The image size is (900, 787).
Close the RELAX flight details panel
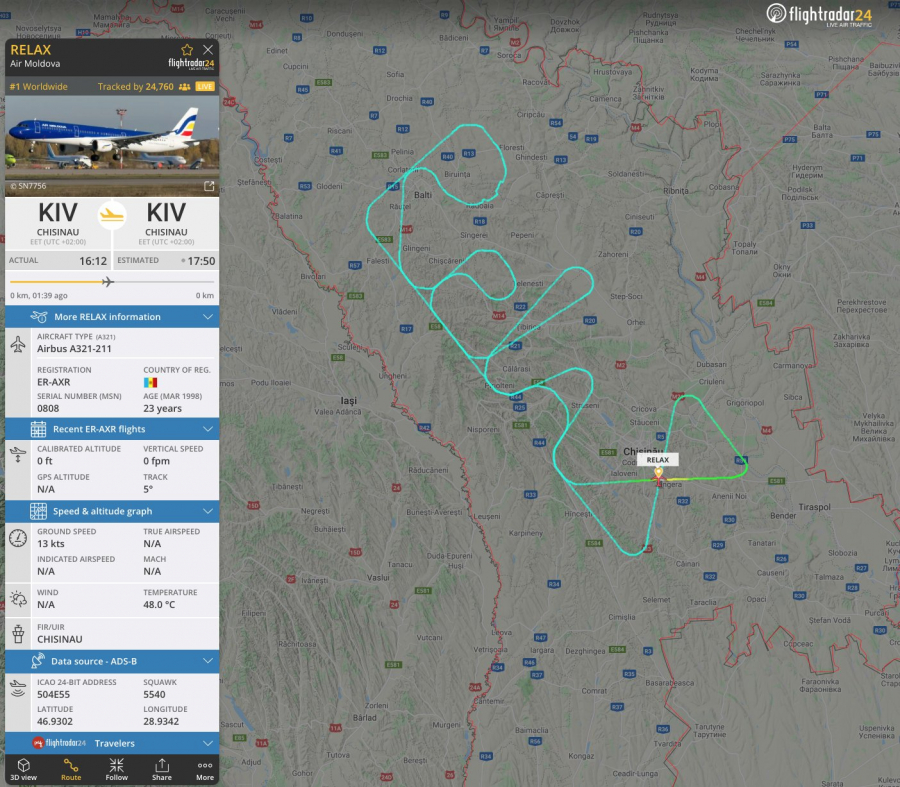[x=208, y=50]
